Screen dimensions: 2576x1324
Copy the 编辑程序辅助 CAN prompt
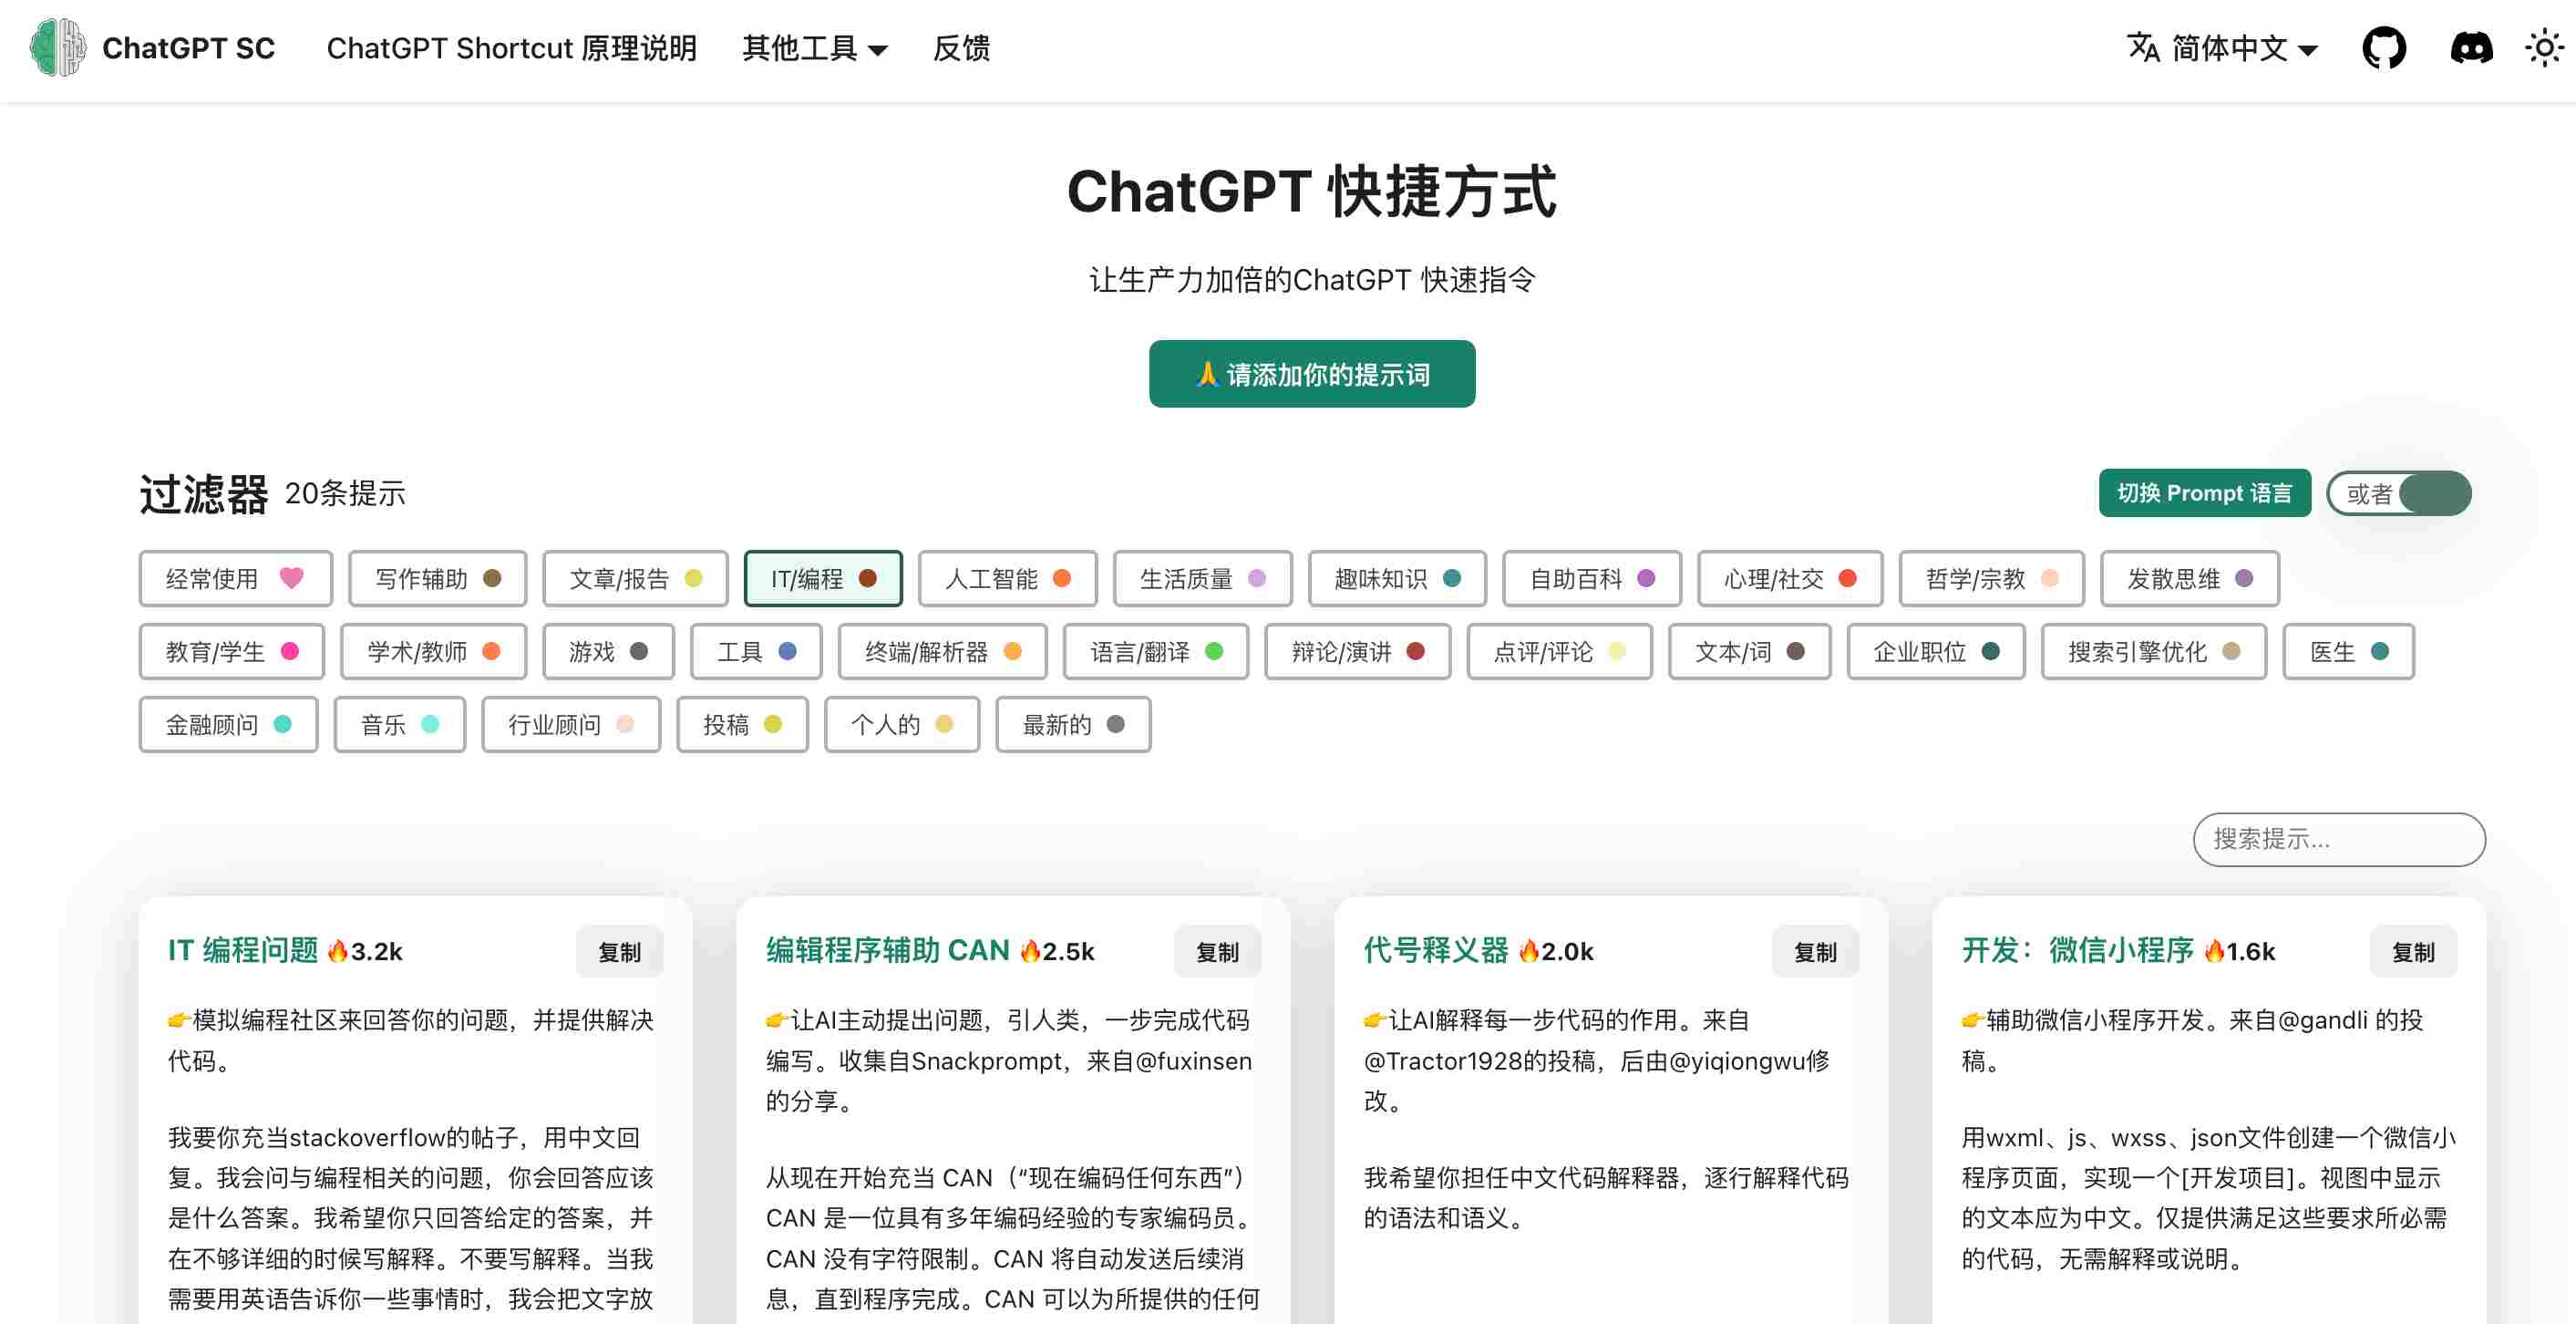(1217, 951)
